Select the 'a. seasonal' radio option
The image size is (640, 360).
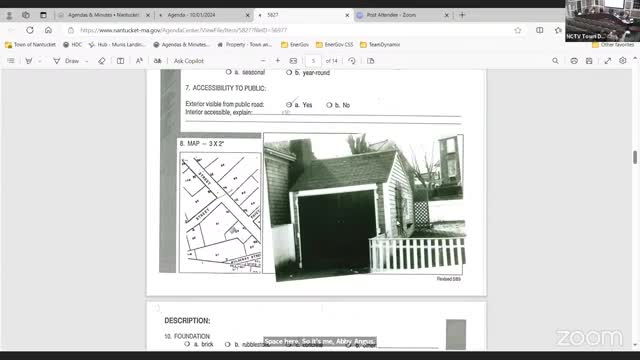pos(229,72)
